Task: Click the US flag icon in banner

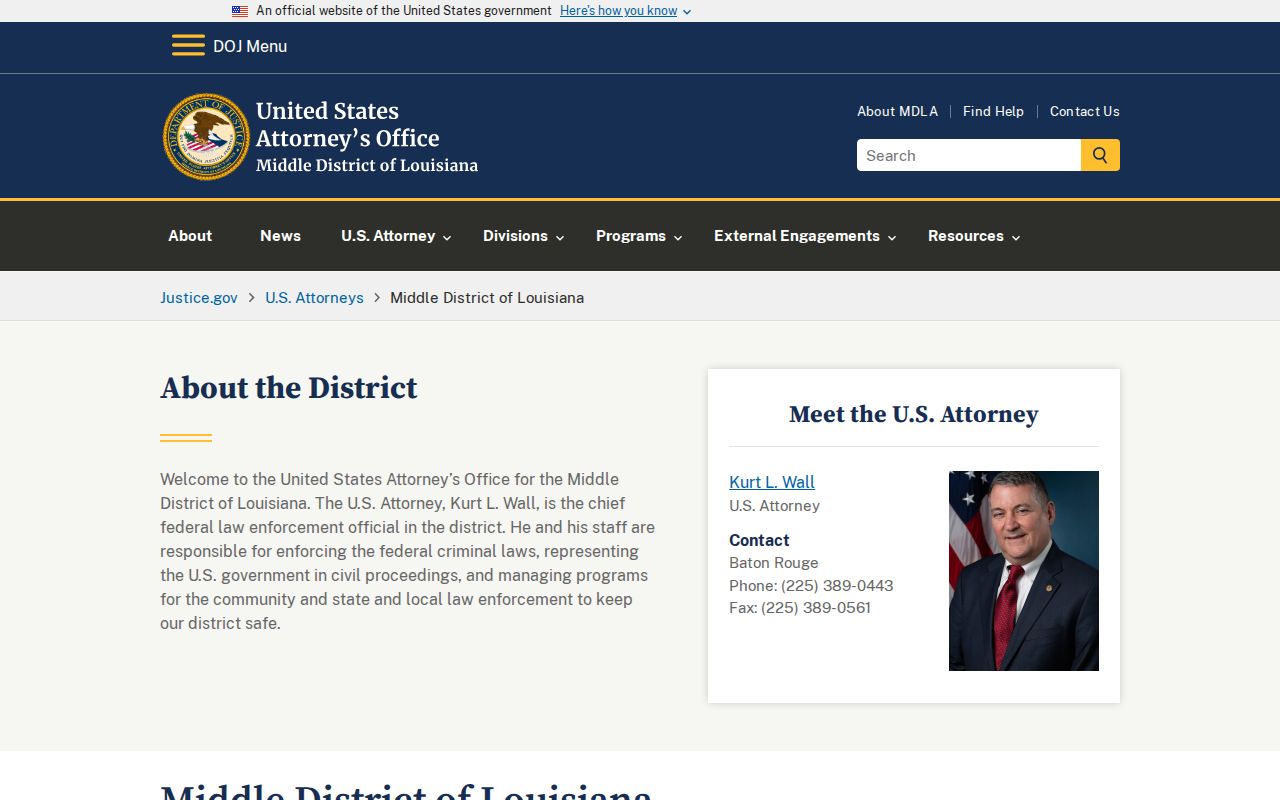Action: coord(240,11)
